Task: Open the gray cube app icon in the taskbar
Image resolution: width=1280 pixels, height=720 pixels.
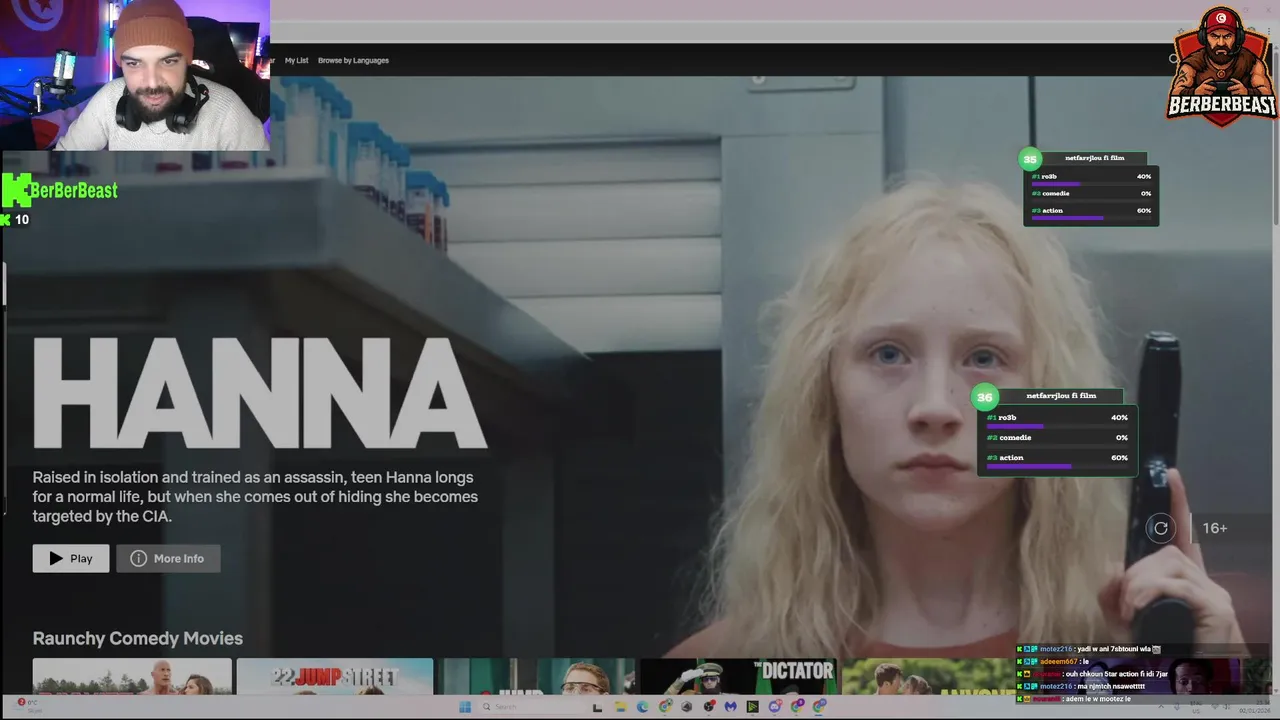Action: click(687, 707)
